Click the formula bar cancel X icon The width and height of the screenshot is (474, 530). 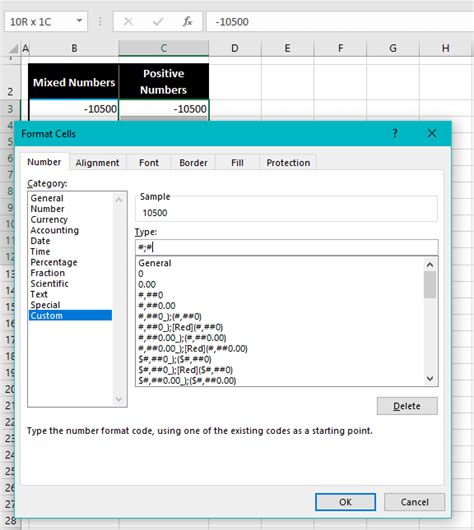[x=128, y=22]
